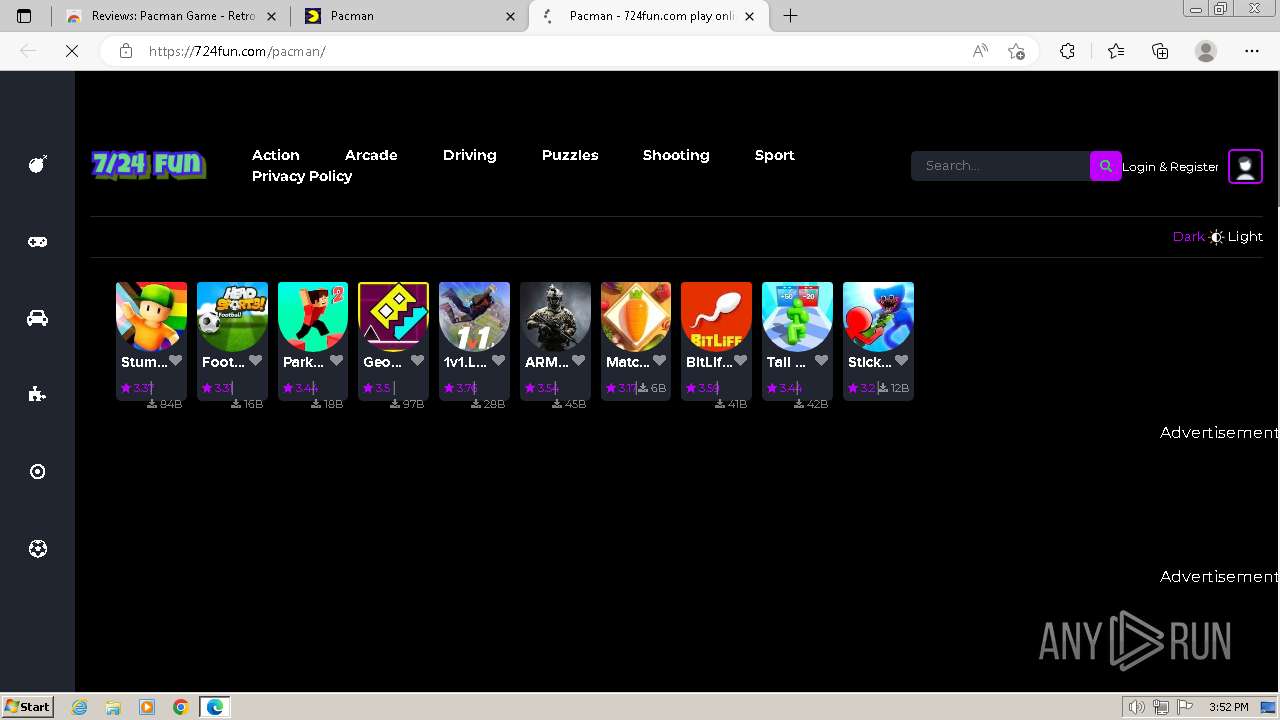Open the Shooting menu item
This screenshot has width=1280, height=720.
[676, 155]
